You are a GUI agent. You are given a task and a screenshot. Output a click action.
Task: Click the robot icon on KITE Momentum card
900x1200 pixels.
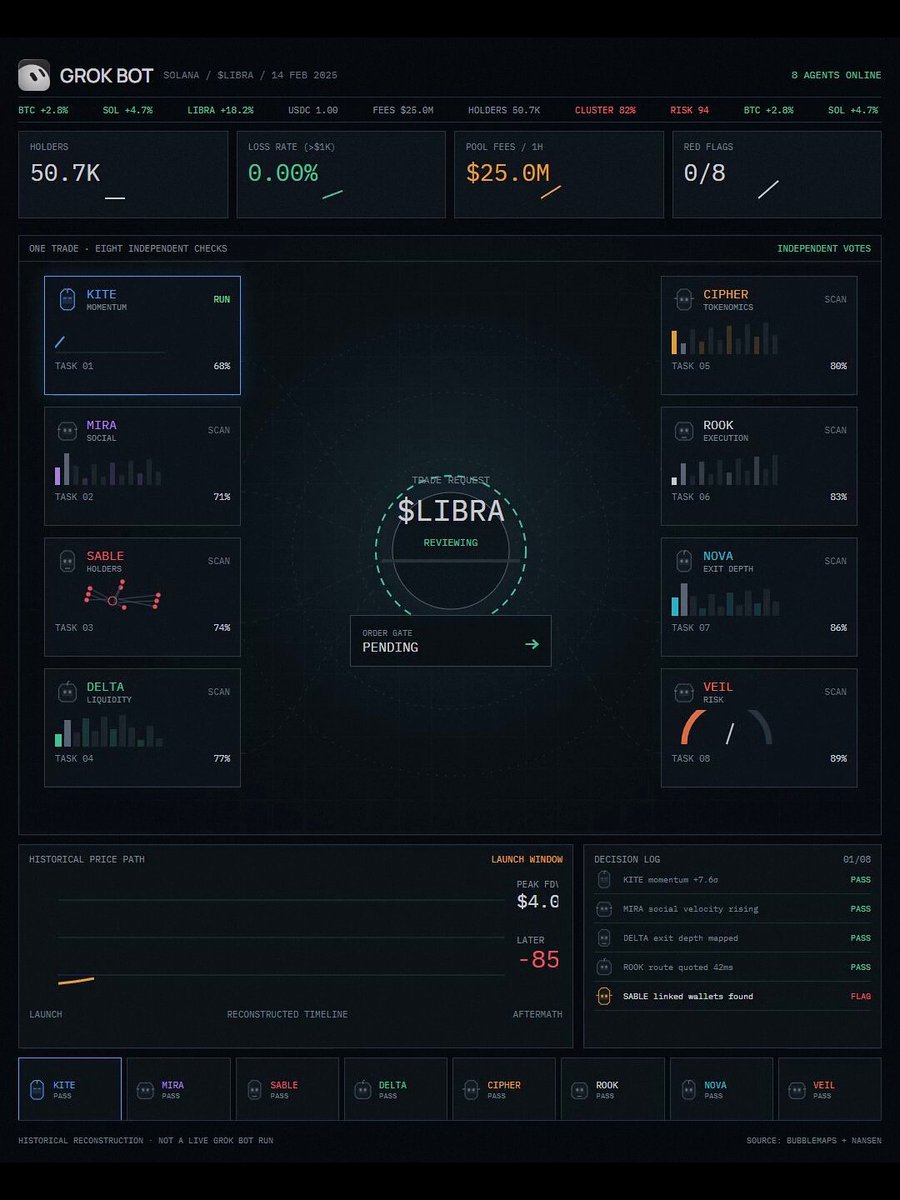point(67,299)
